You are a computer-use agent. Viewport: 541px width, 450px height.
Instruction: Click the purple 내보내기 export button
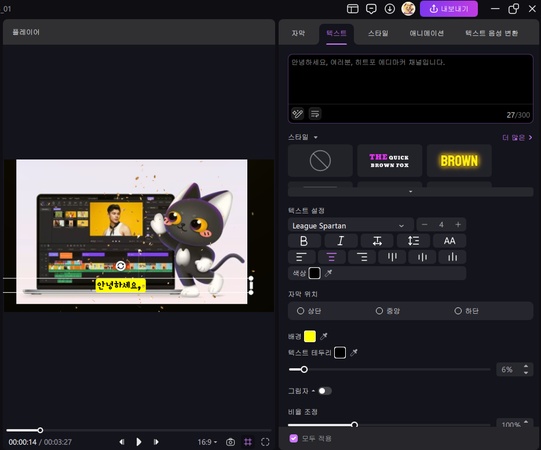[449, 9]
